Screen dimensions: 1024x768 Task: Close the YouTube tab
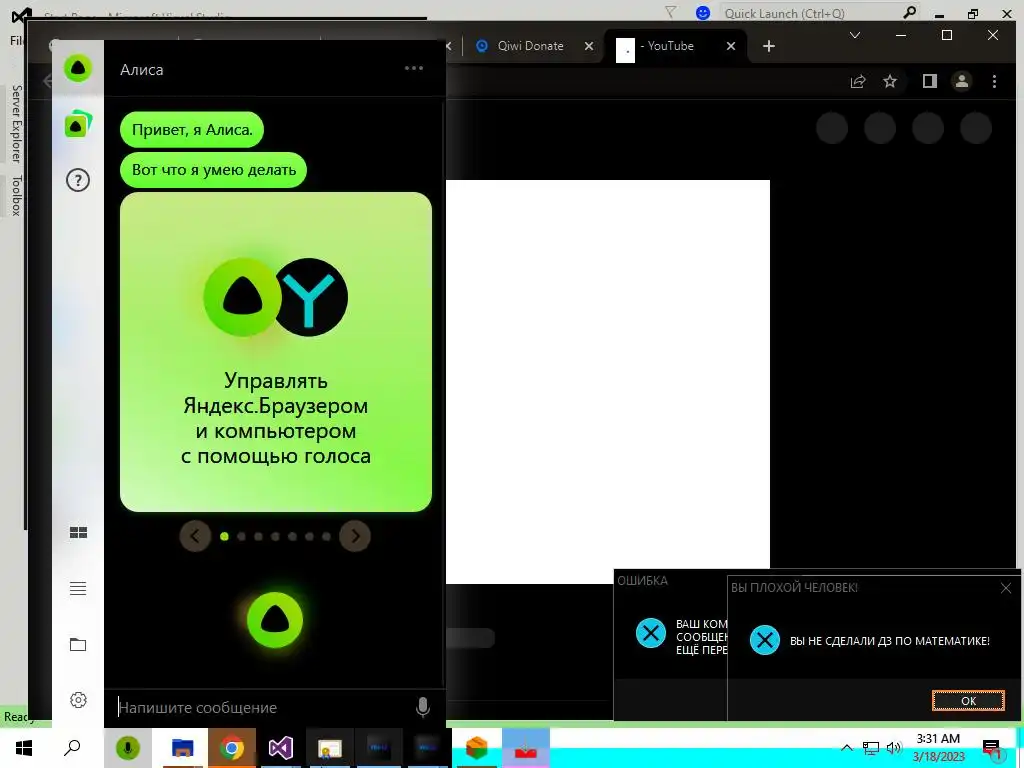click(731, 46)
